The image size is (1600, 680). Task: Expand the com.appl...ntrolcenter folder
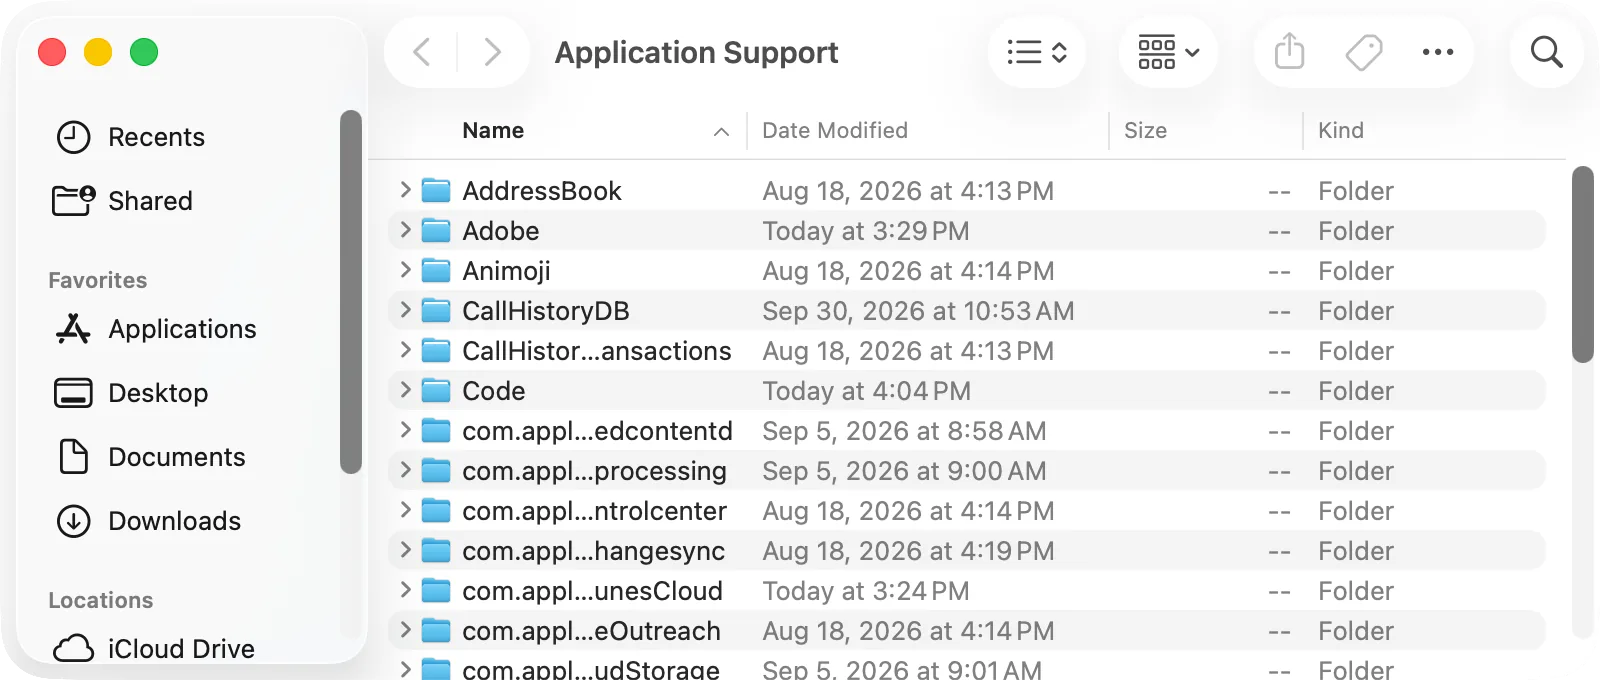tap(405, 510)
